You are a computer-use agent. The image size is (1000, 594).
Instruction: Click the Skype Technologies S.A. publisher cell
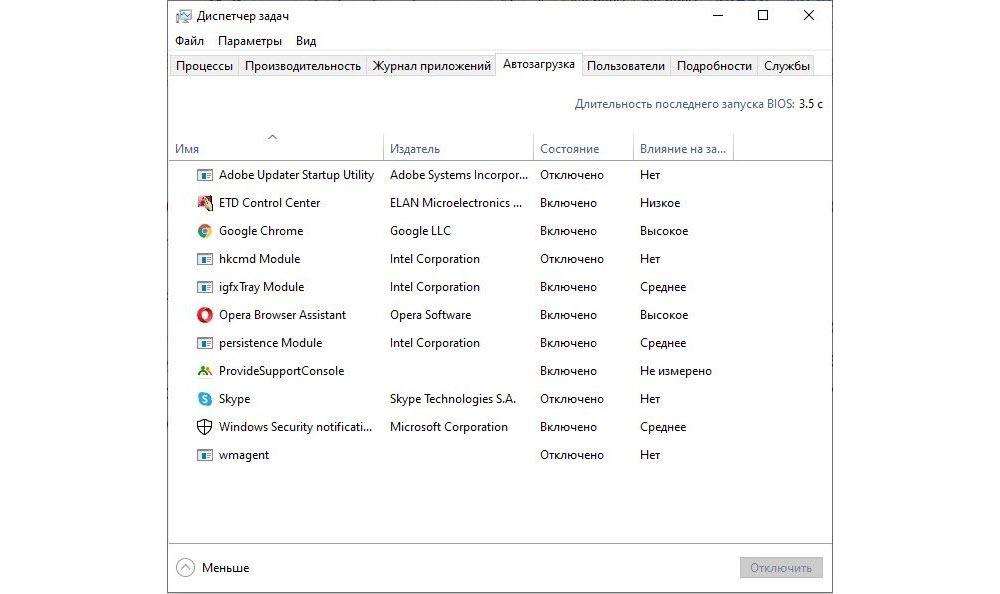pos(453,399)
